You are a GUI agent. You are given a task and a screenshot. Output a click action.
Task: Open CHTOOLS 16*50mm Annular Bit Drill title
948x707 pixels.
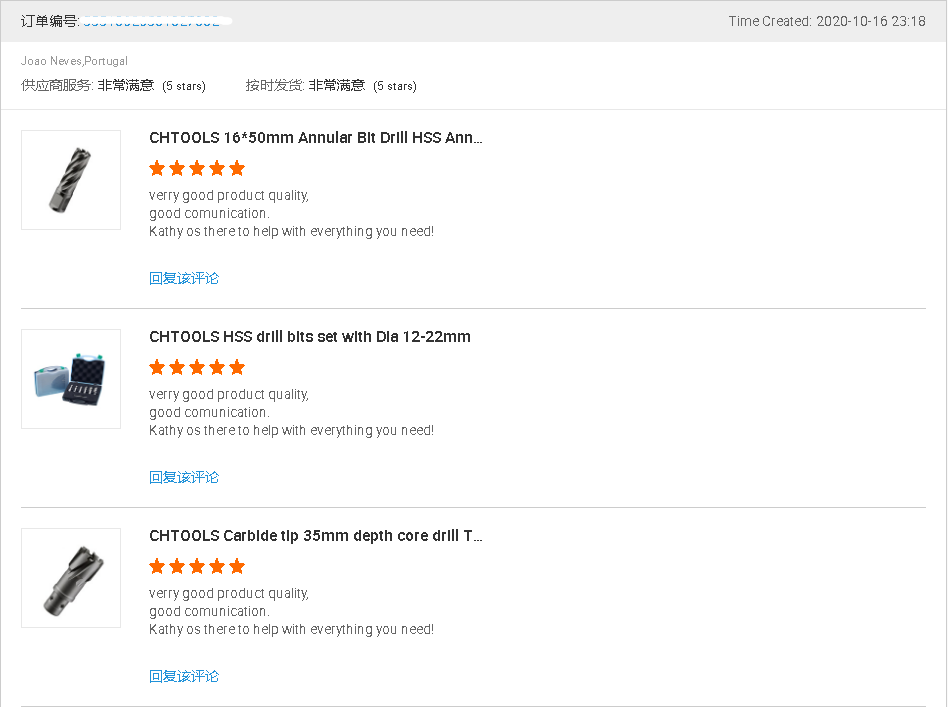pos(316,138)
